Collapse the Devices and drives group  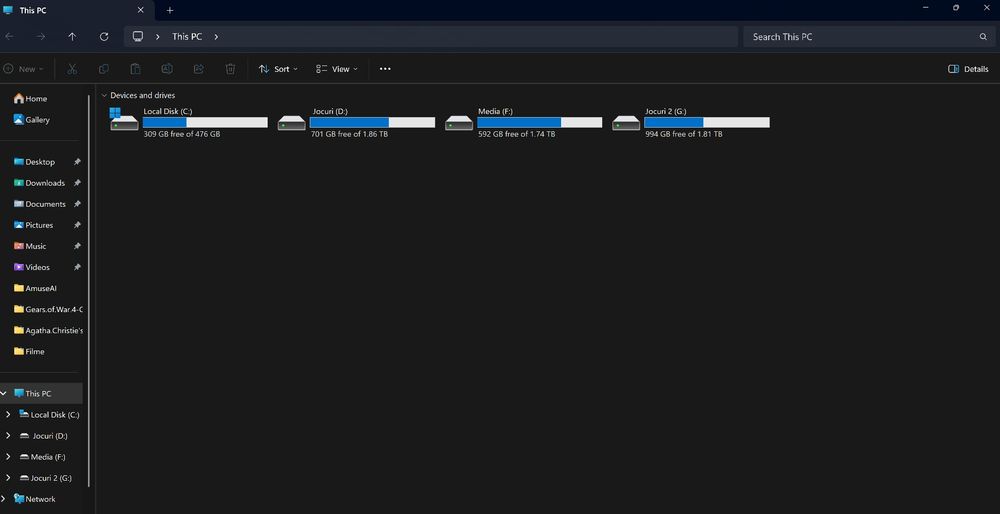pyautogui.click(x=104, y=96)
